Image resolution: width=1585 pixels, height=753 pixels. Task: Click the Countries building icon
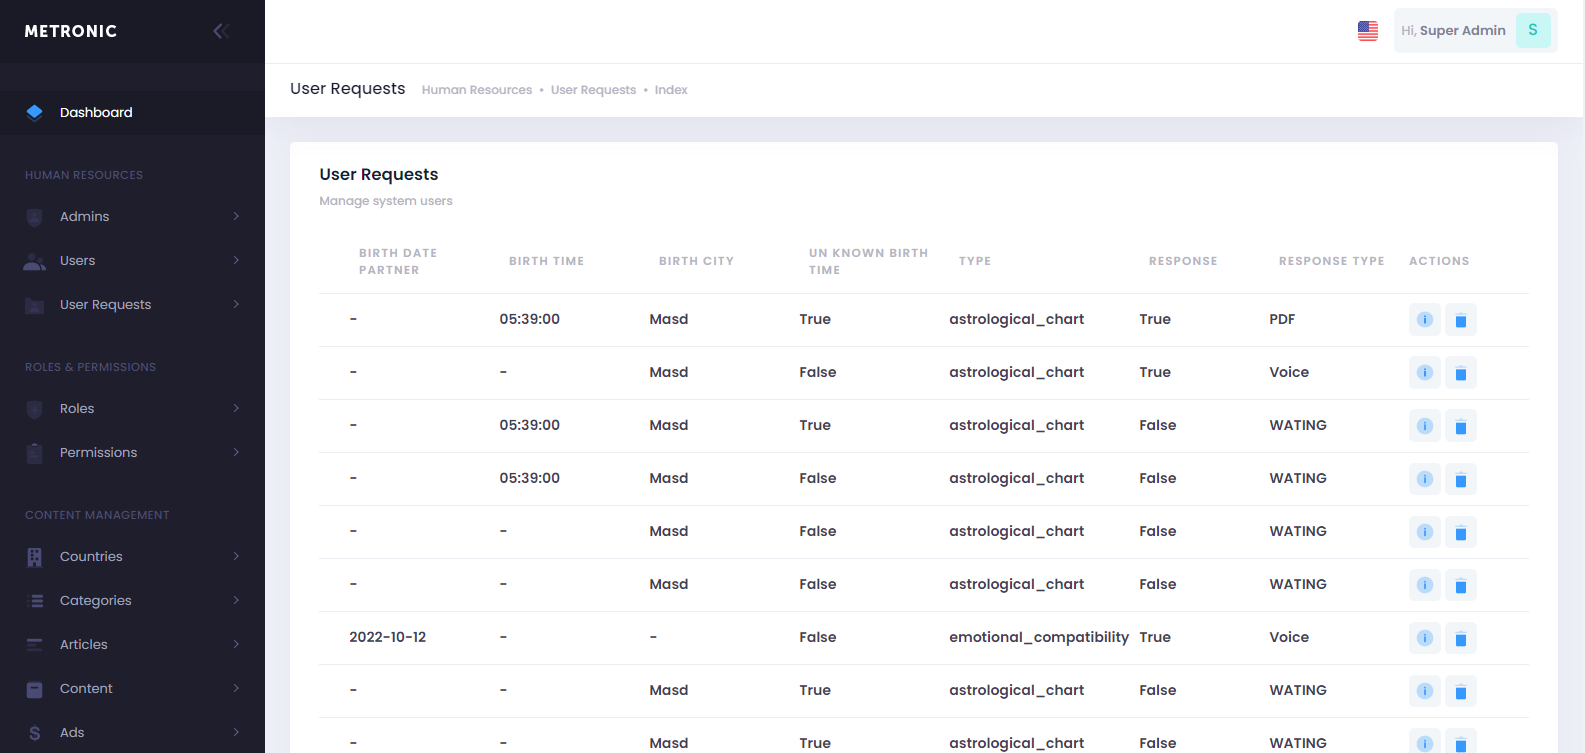coord(35,557)
